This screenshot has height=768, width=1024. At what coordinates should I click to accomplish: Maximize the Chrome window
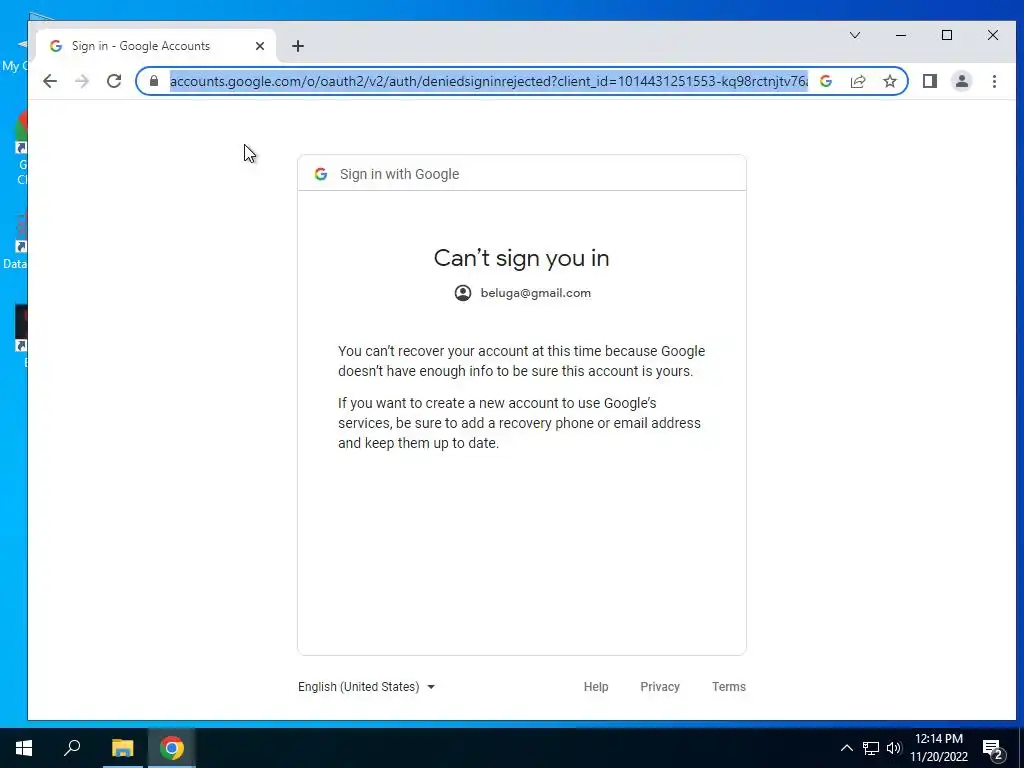947,35
